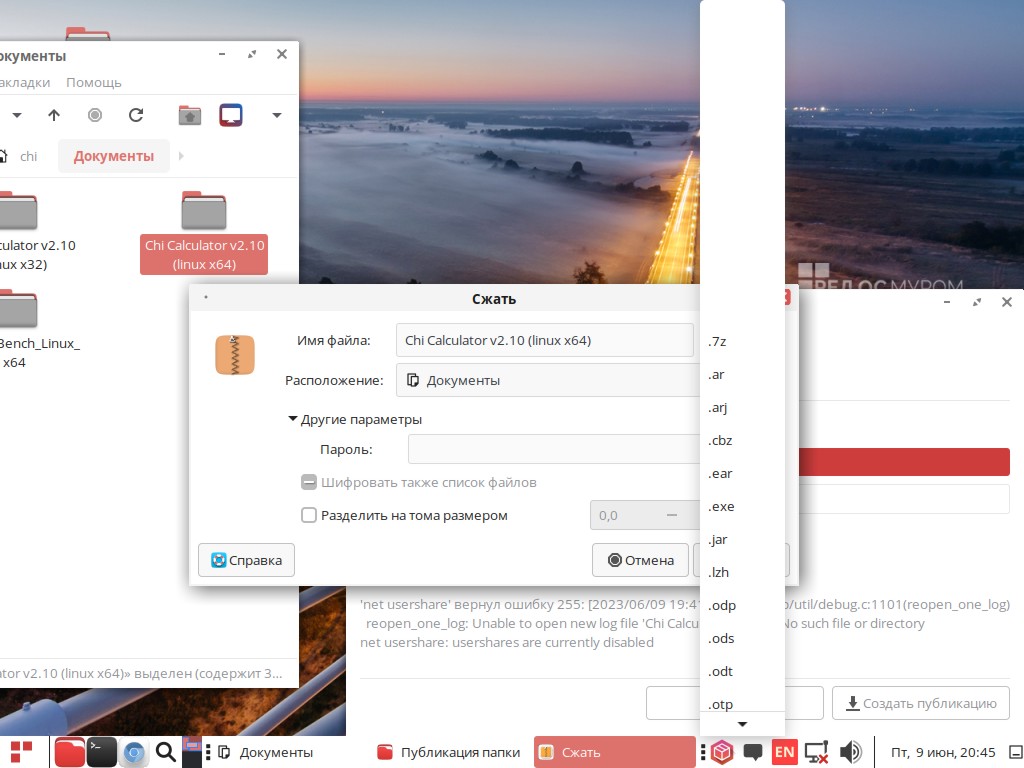Choose .otp format from list
This screenshot has width=1024, height=768.
coord(742,704)
